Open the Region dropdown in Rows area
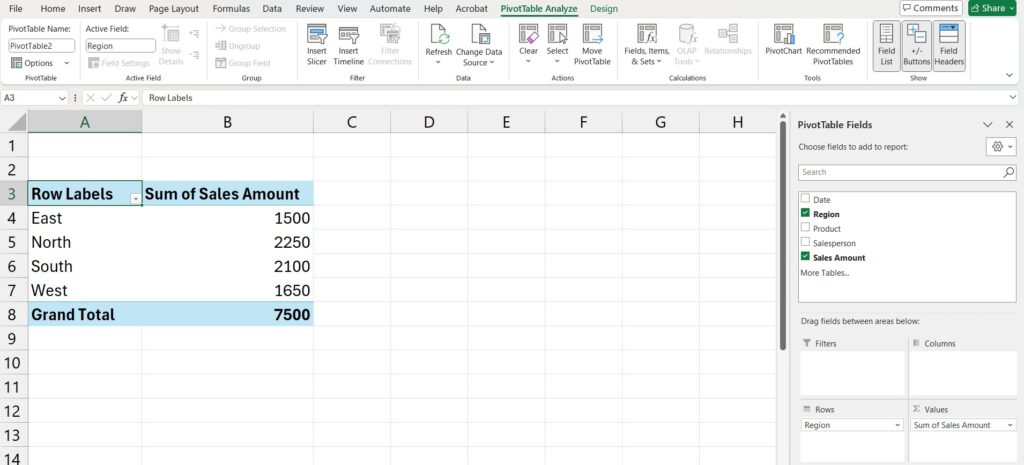Screen dimensions: 1024x465 pyautogui.click(x=897, y=425)
